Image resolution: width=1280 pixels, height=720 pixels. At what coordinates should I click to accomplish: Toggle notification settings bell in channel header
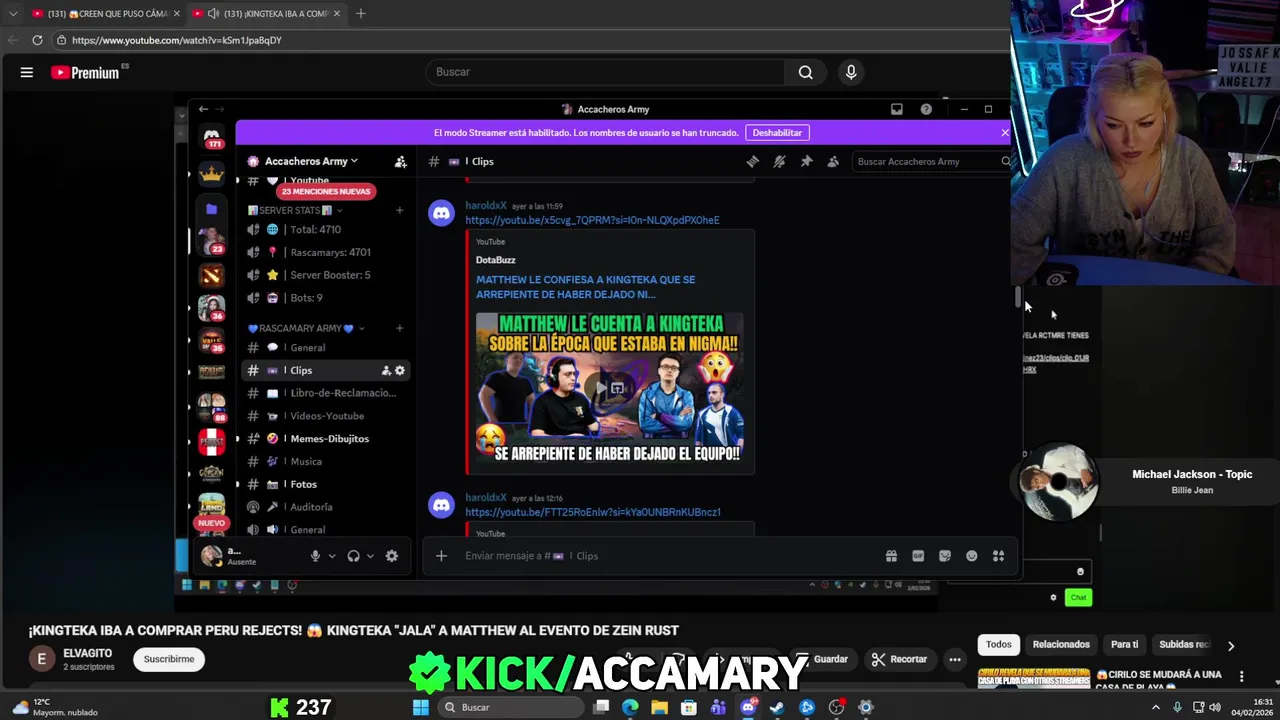pyautogui.click(x=779, y=161)
